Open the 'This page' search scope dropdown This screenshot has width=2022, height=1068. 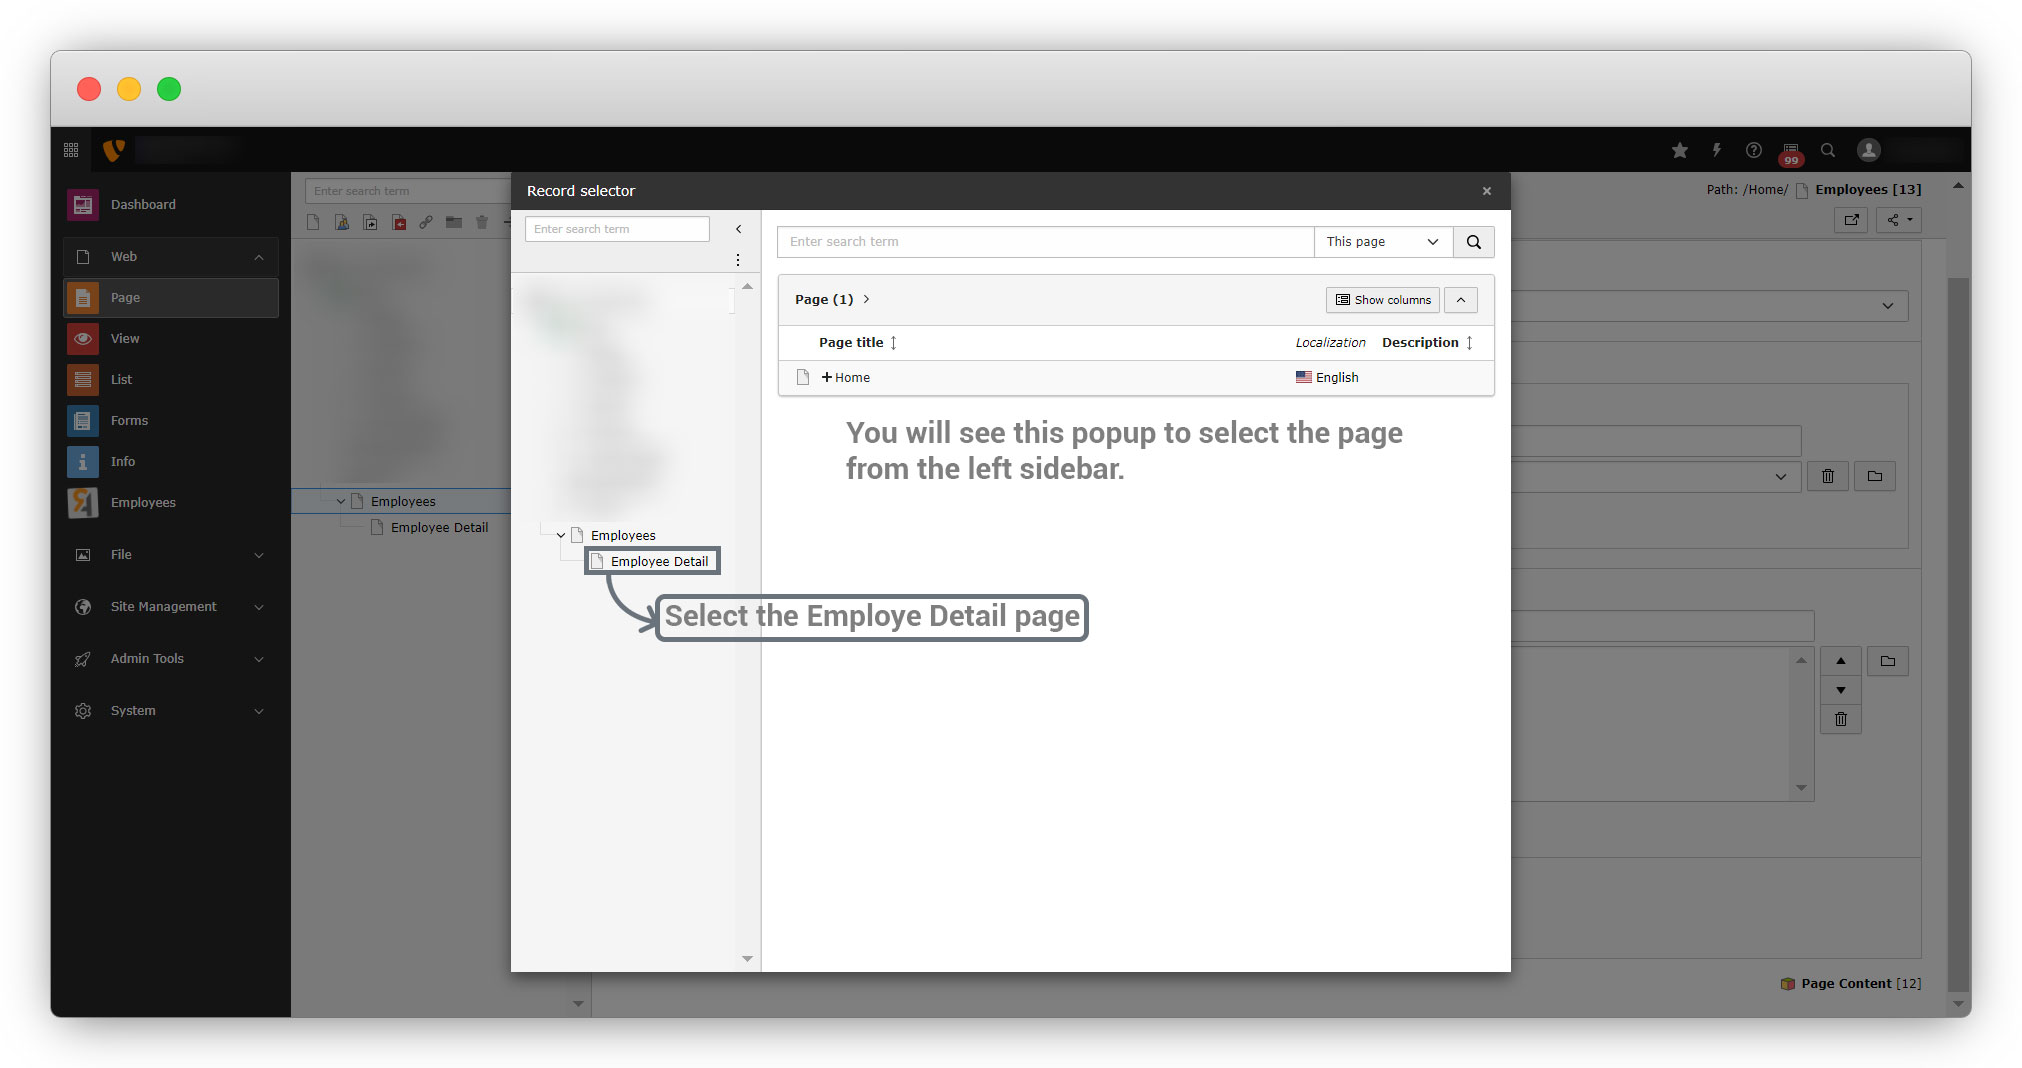[1382, 242]
